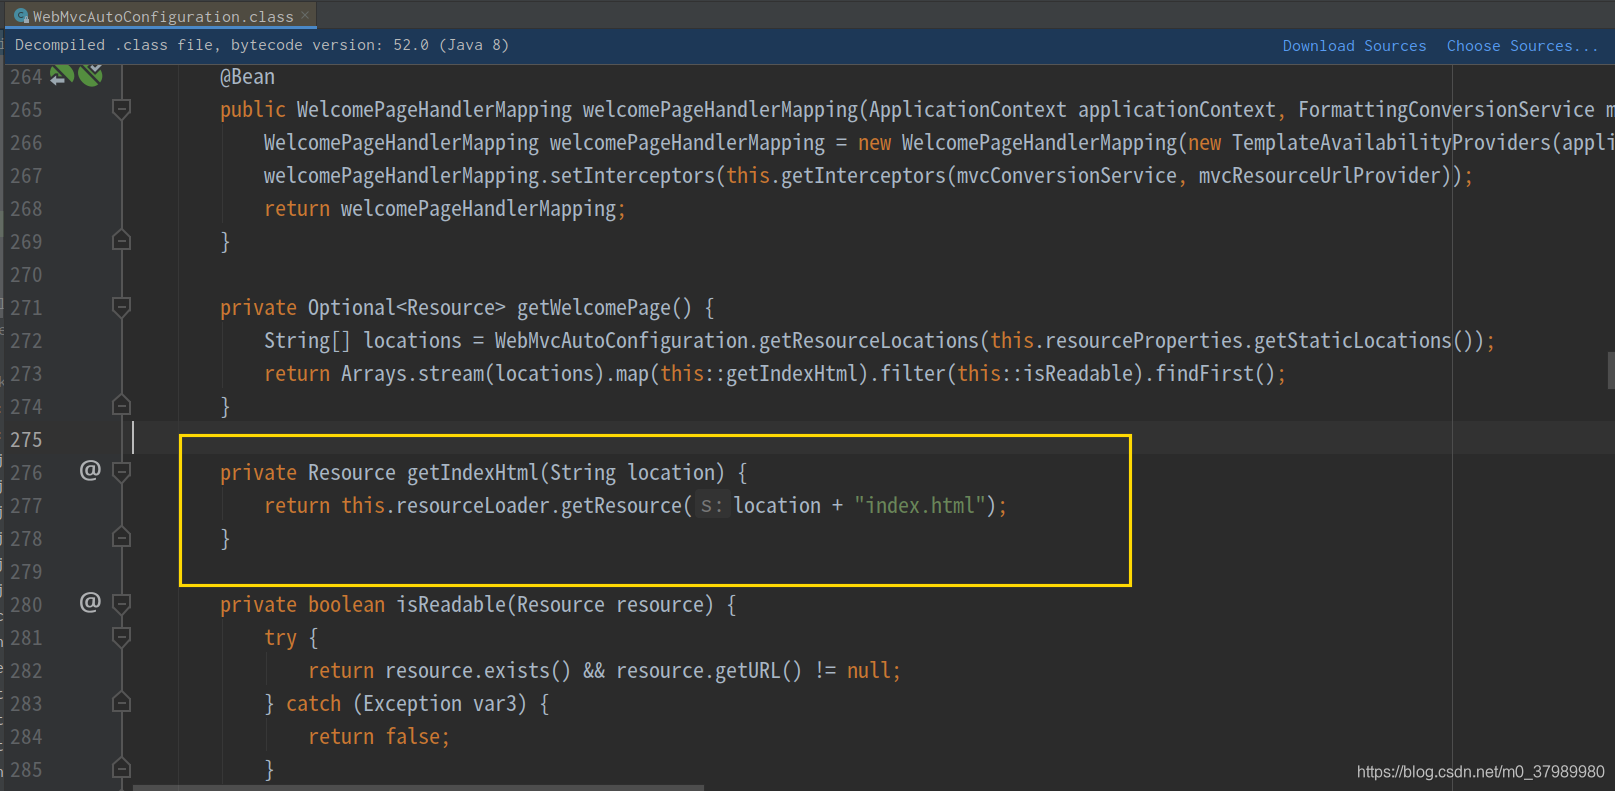The image size is (1615, 791).
Task: Collapse the isReadable method fold on line 280
Action: (x=121, y=604)
